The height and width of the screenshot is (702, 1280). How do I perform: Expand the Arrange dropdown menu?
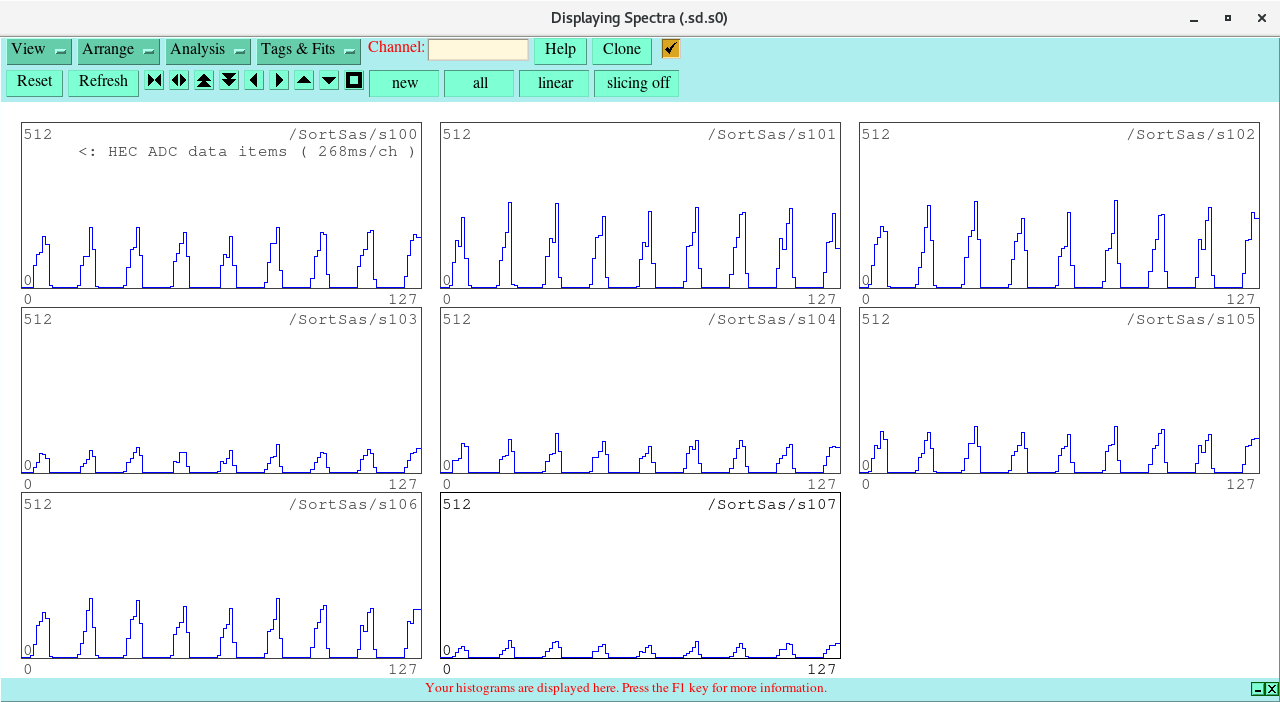pos(119,50)
